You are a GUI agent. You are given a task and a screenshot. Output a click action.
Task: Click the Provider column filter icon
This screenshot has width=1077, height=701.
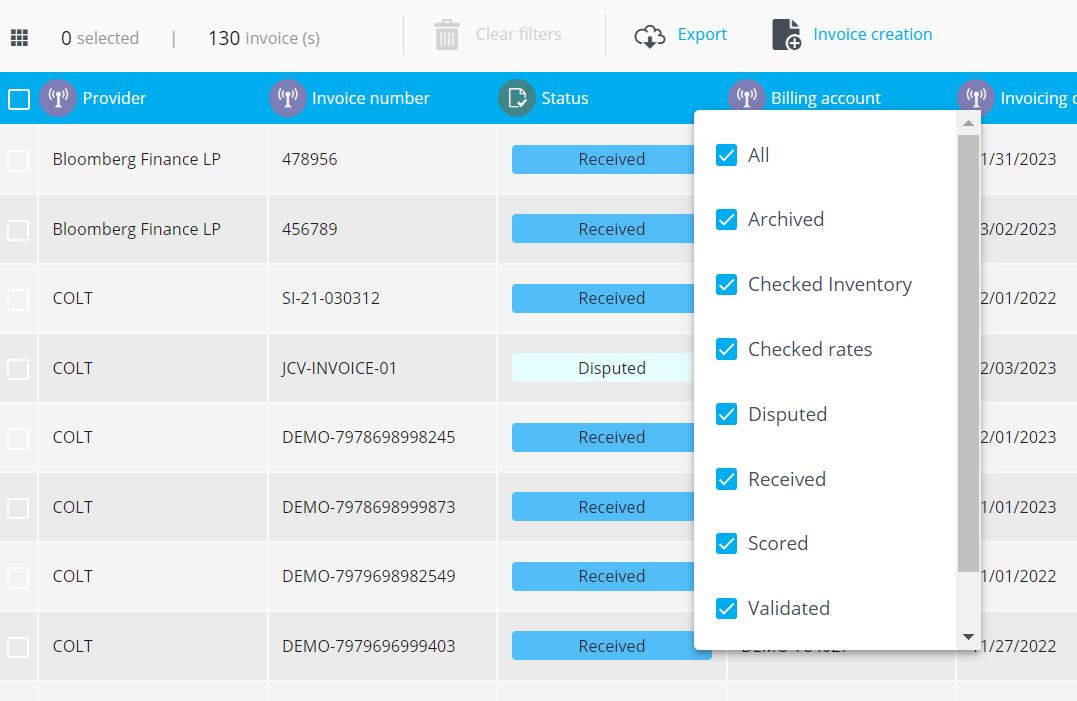58,98
